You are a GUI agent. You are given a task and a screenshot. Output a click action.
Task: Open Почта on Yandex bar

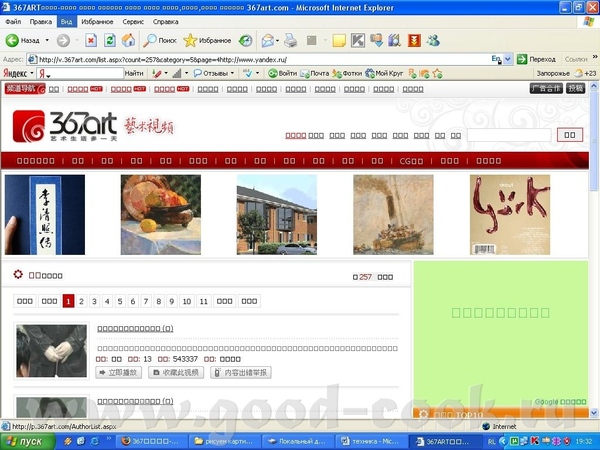[x=315, y=73]
